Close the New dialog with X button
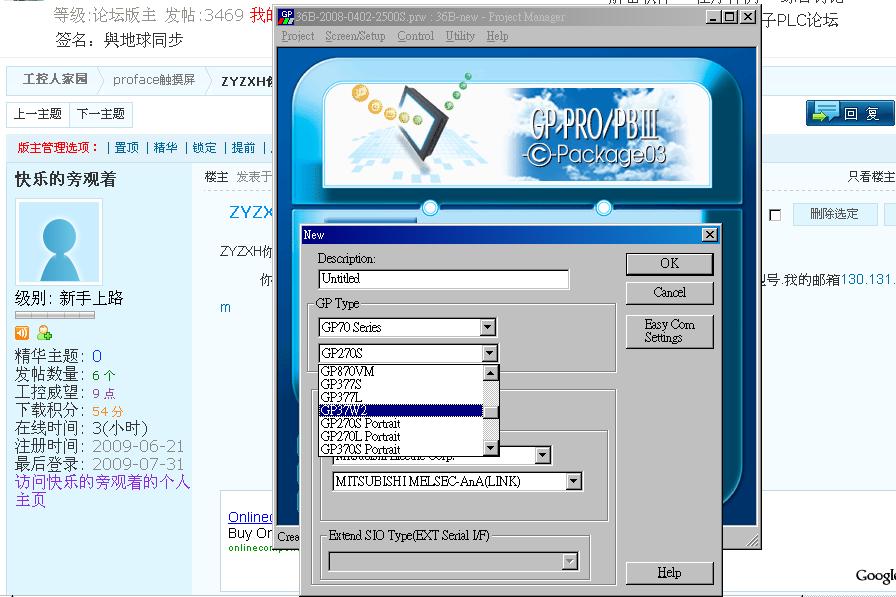This screenshot has height=597, width=896. (x=709, y=235)
